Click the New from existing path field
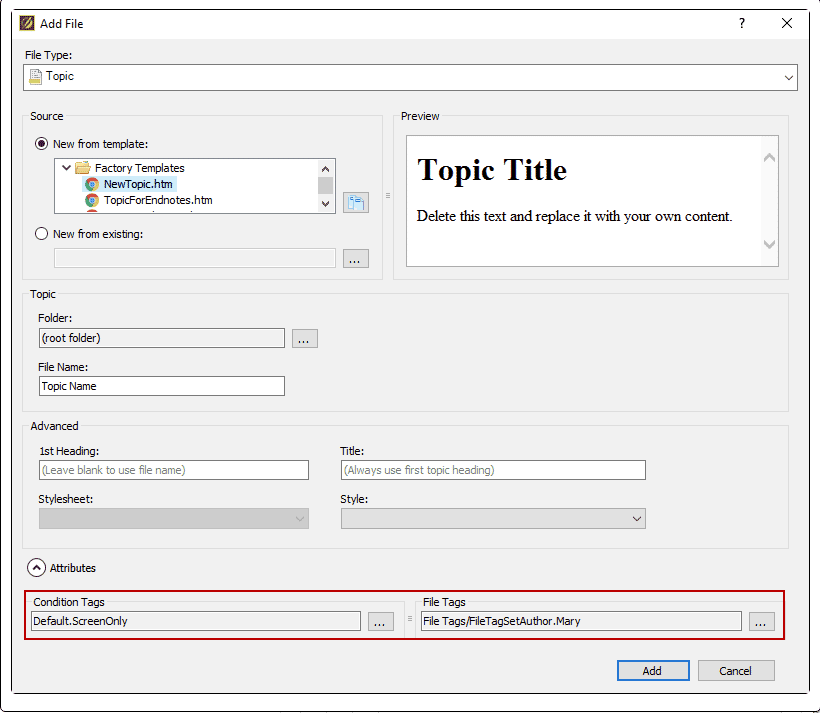Viewport: 820px width, 713px height. [195, 258]
